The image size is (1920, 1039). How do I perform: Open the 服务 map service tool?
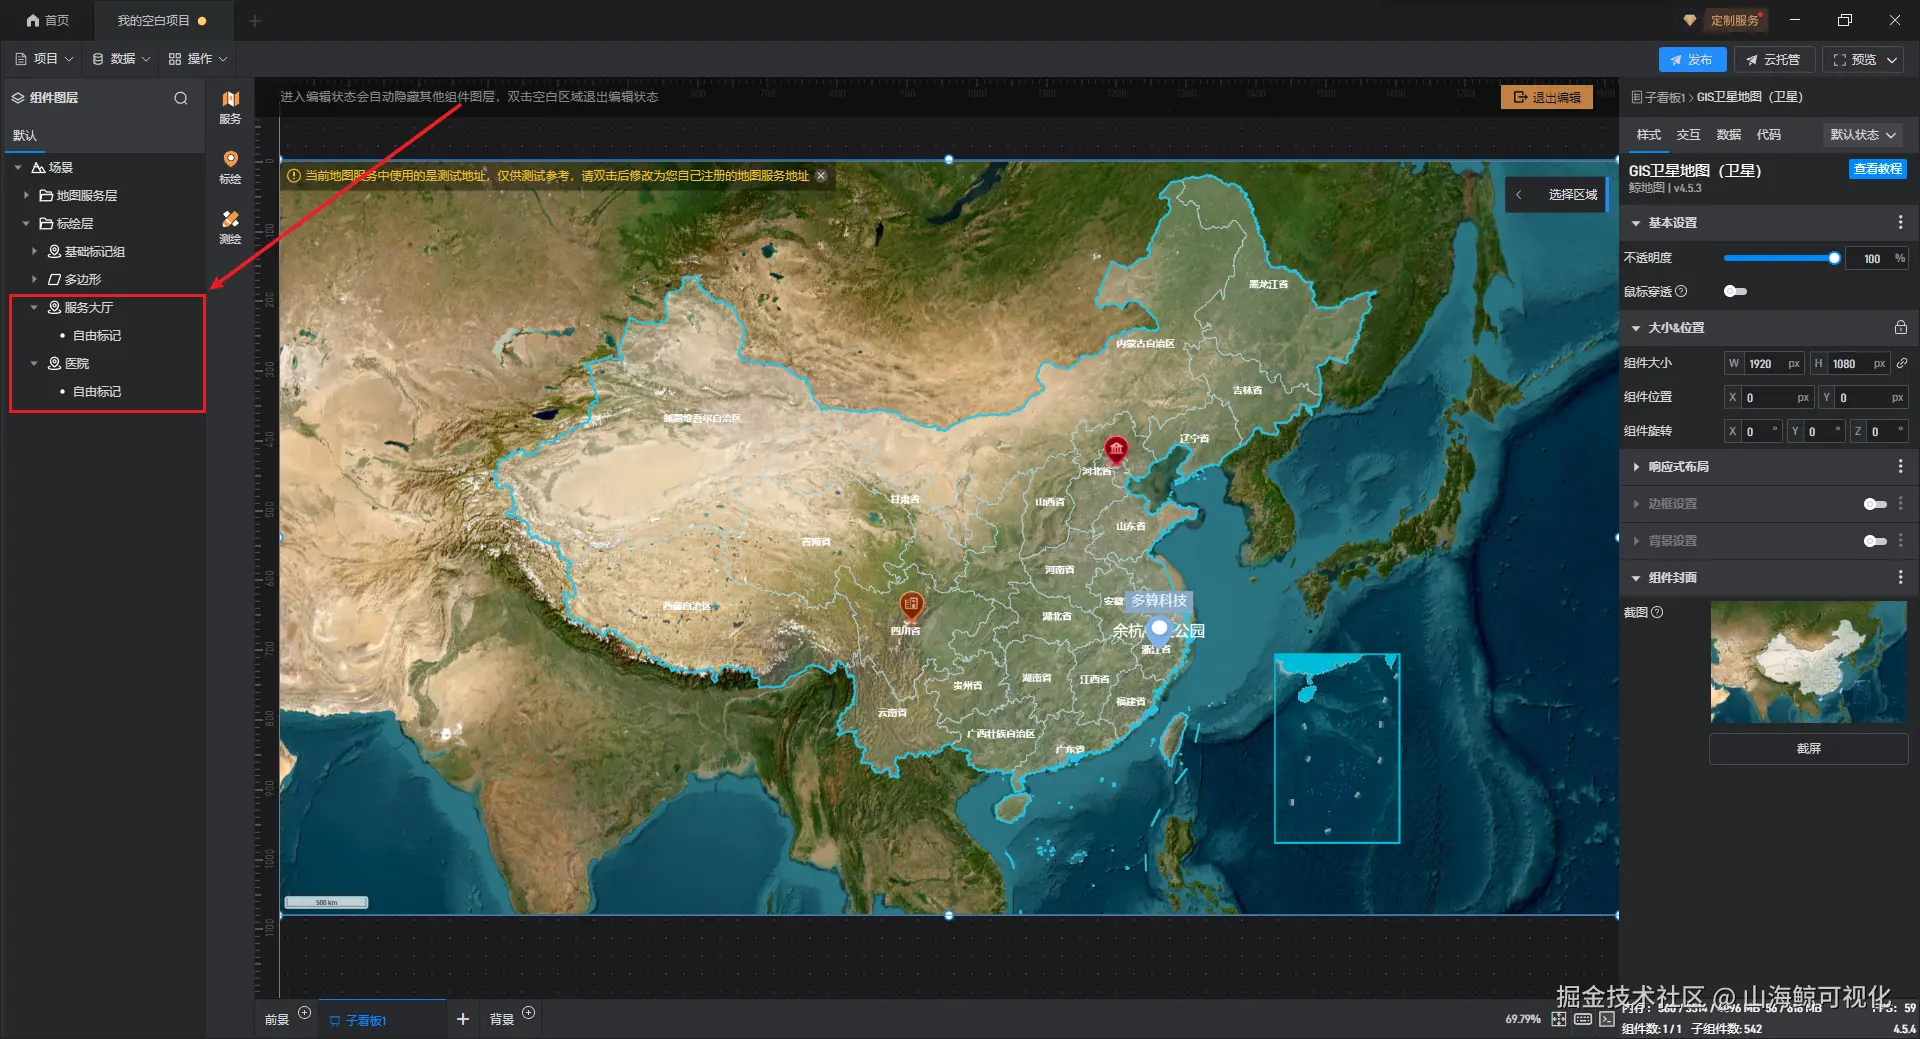pos(230,106)
